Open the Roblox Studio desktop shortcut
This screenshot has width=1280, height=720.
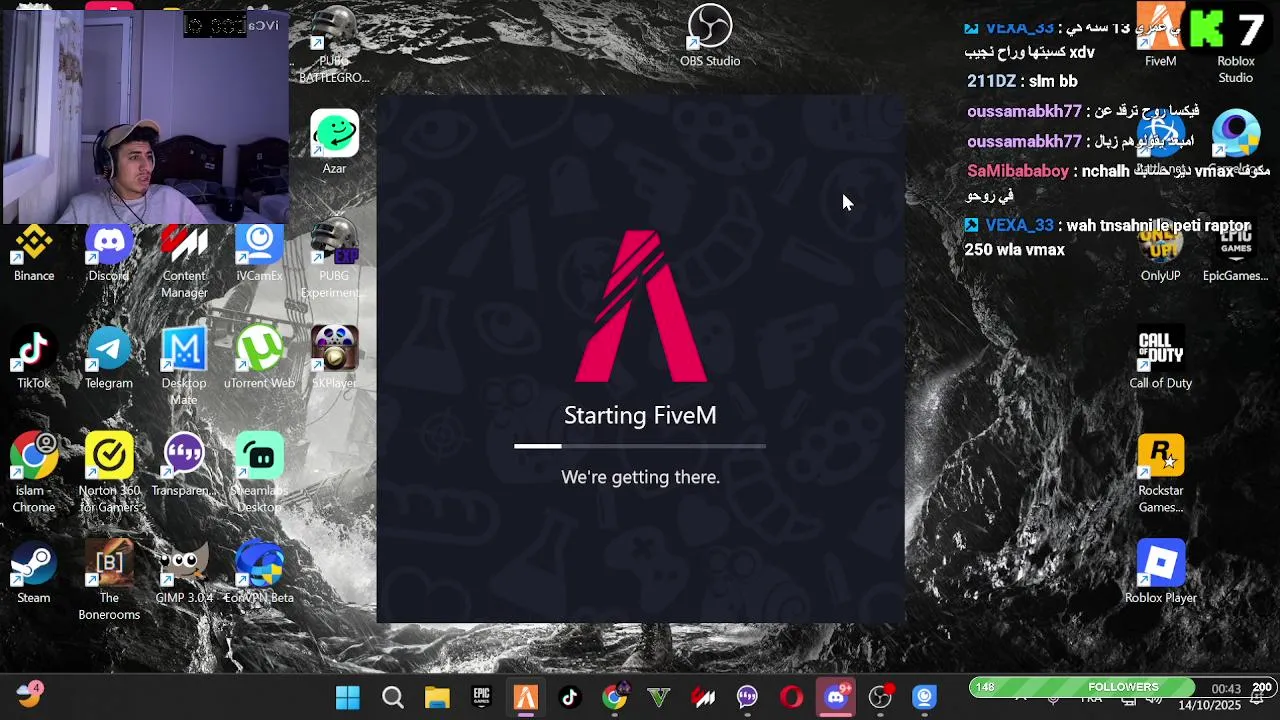tap(1235, 45)
